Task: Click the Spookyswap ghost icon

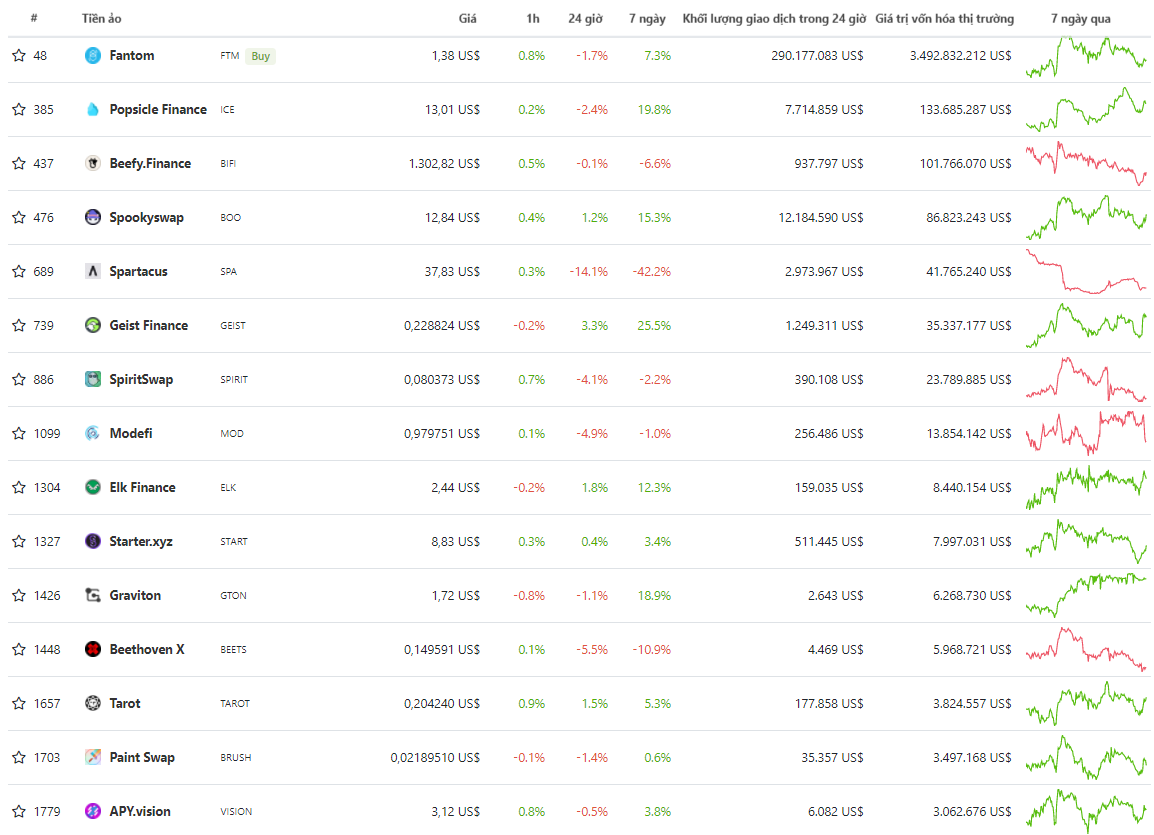Action: pyautogui.click(x=93, y=218)
